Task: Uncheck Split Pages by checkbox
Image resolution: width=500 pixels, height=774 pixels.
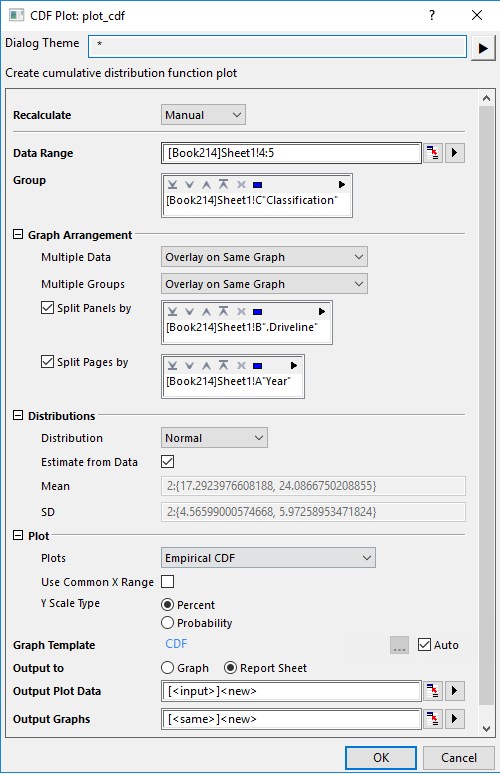Action: click(x=47, y=362)
